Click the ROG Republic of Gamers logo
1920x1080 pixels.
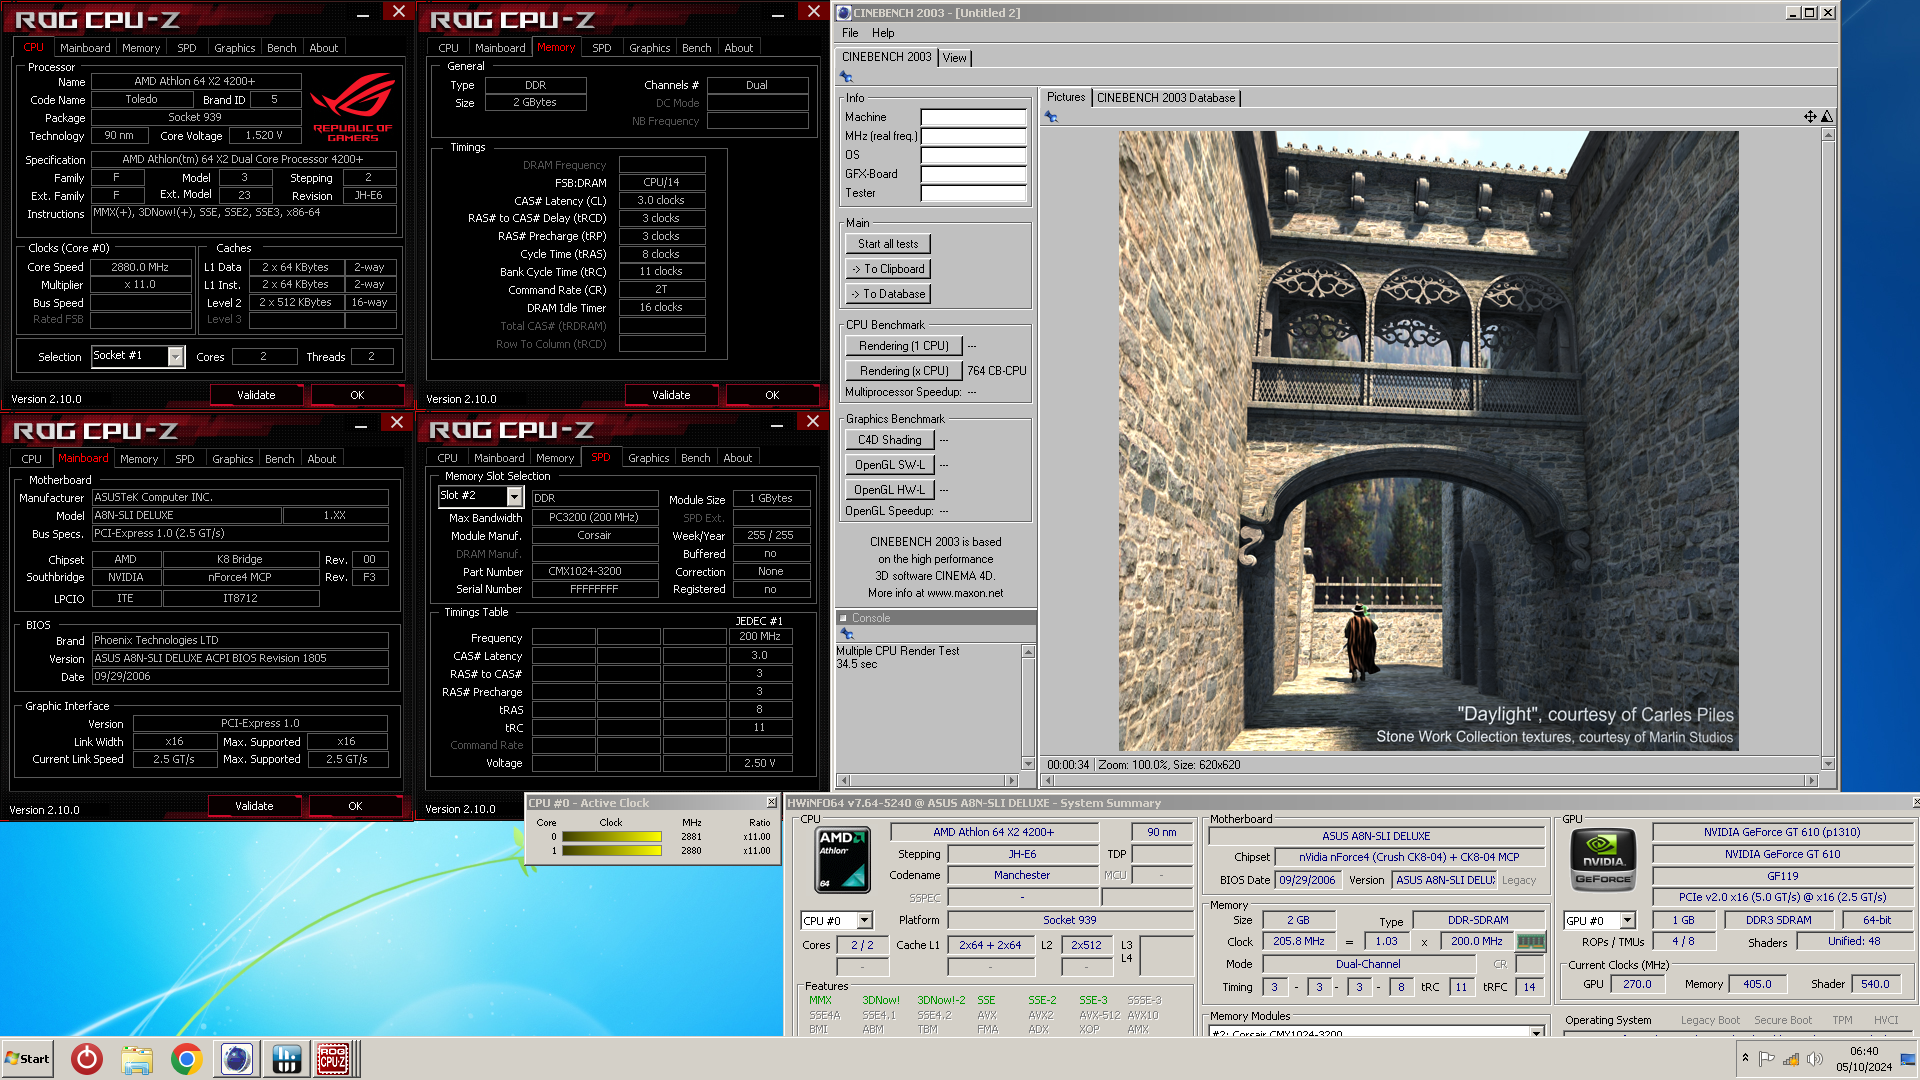click(352, 107)
